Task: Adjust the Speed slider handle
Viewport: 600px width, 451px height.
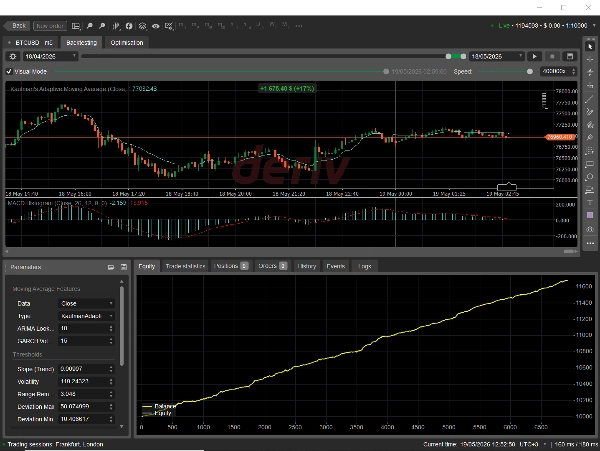Action: point(530,72)
